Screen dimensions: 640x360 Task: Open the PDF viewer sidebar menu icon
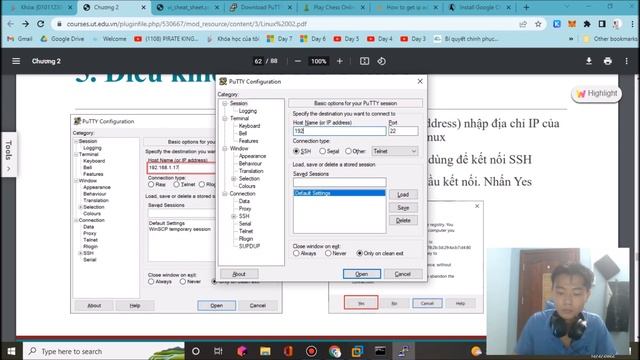click(16, 61)
